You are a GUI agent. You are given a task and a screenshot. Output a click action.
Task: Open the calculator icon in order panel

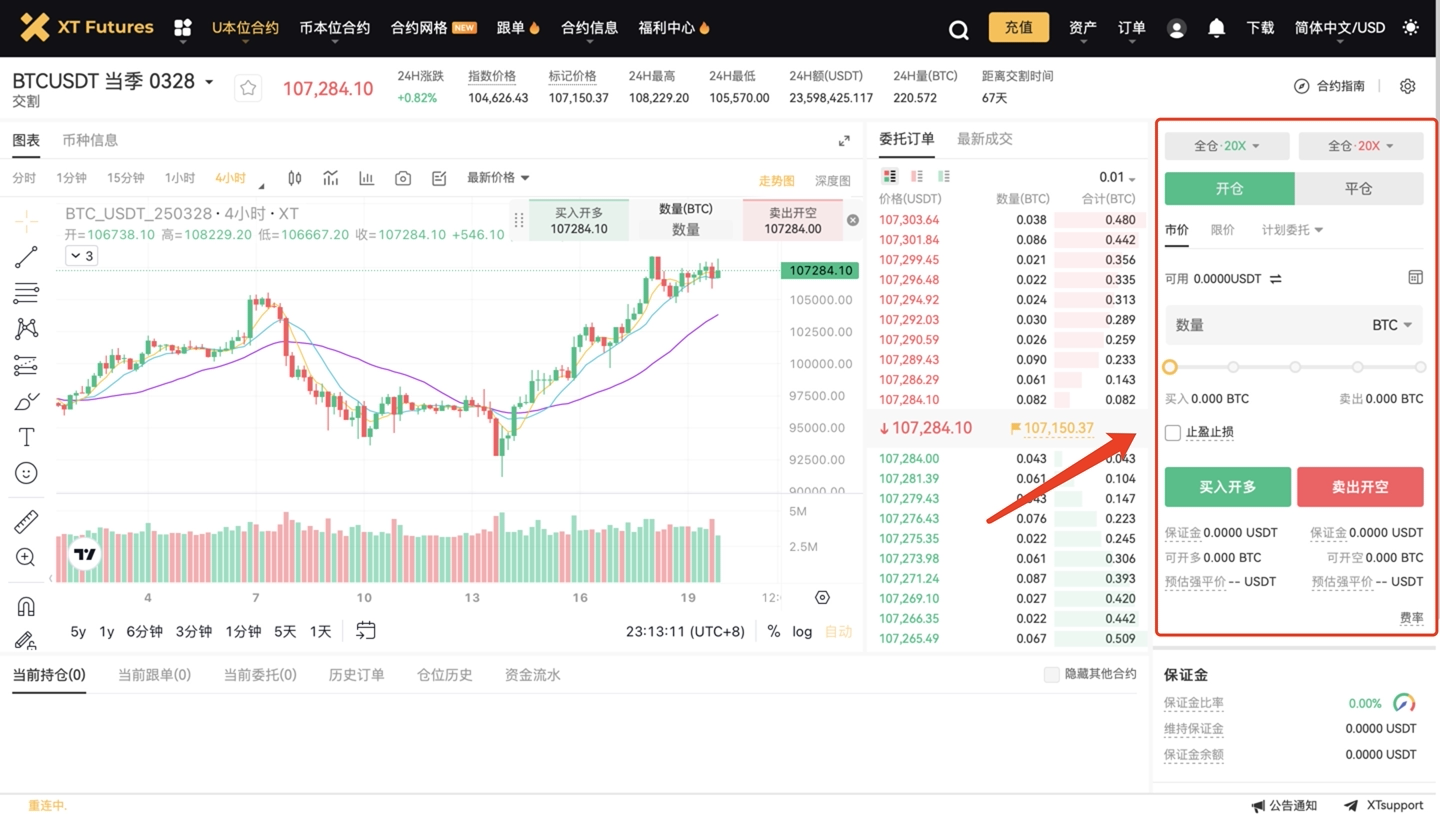point(1414,277)
